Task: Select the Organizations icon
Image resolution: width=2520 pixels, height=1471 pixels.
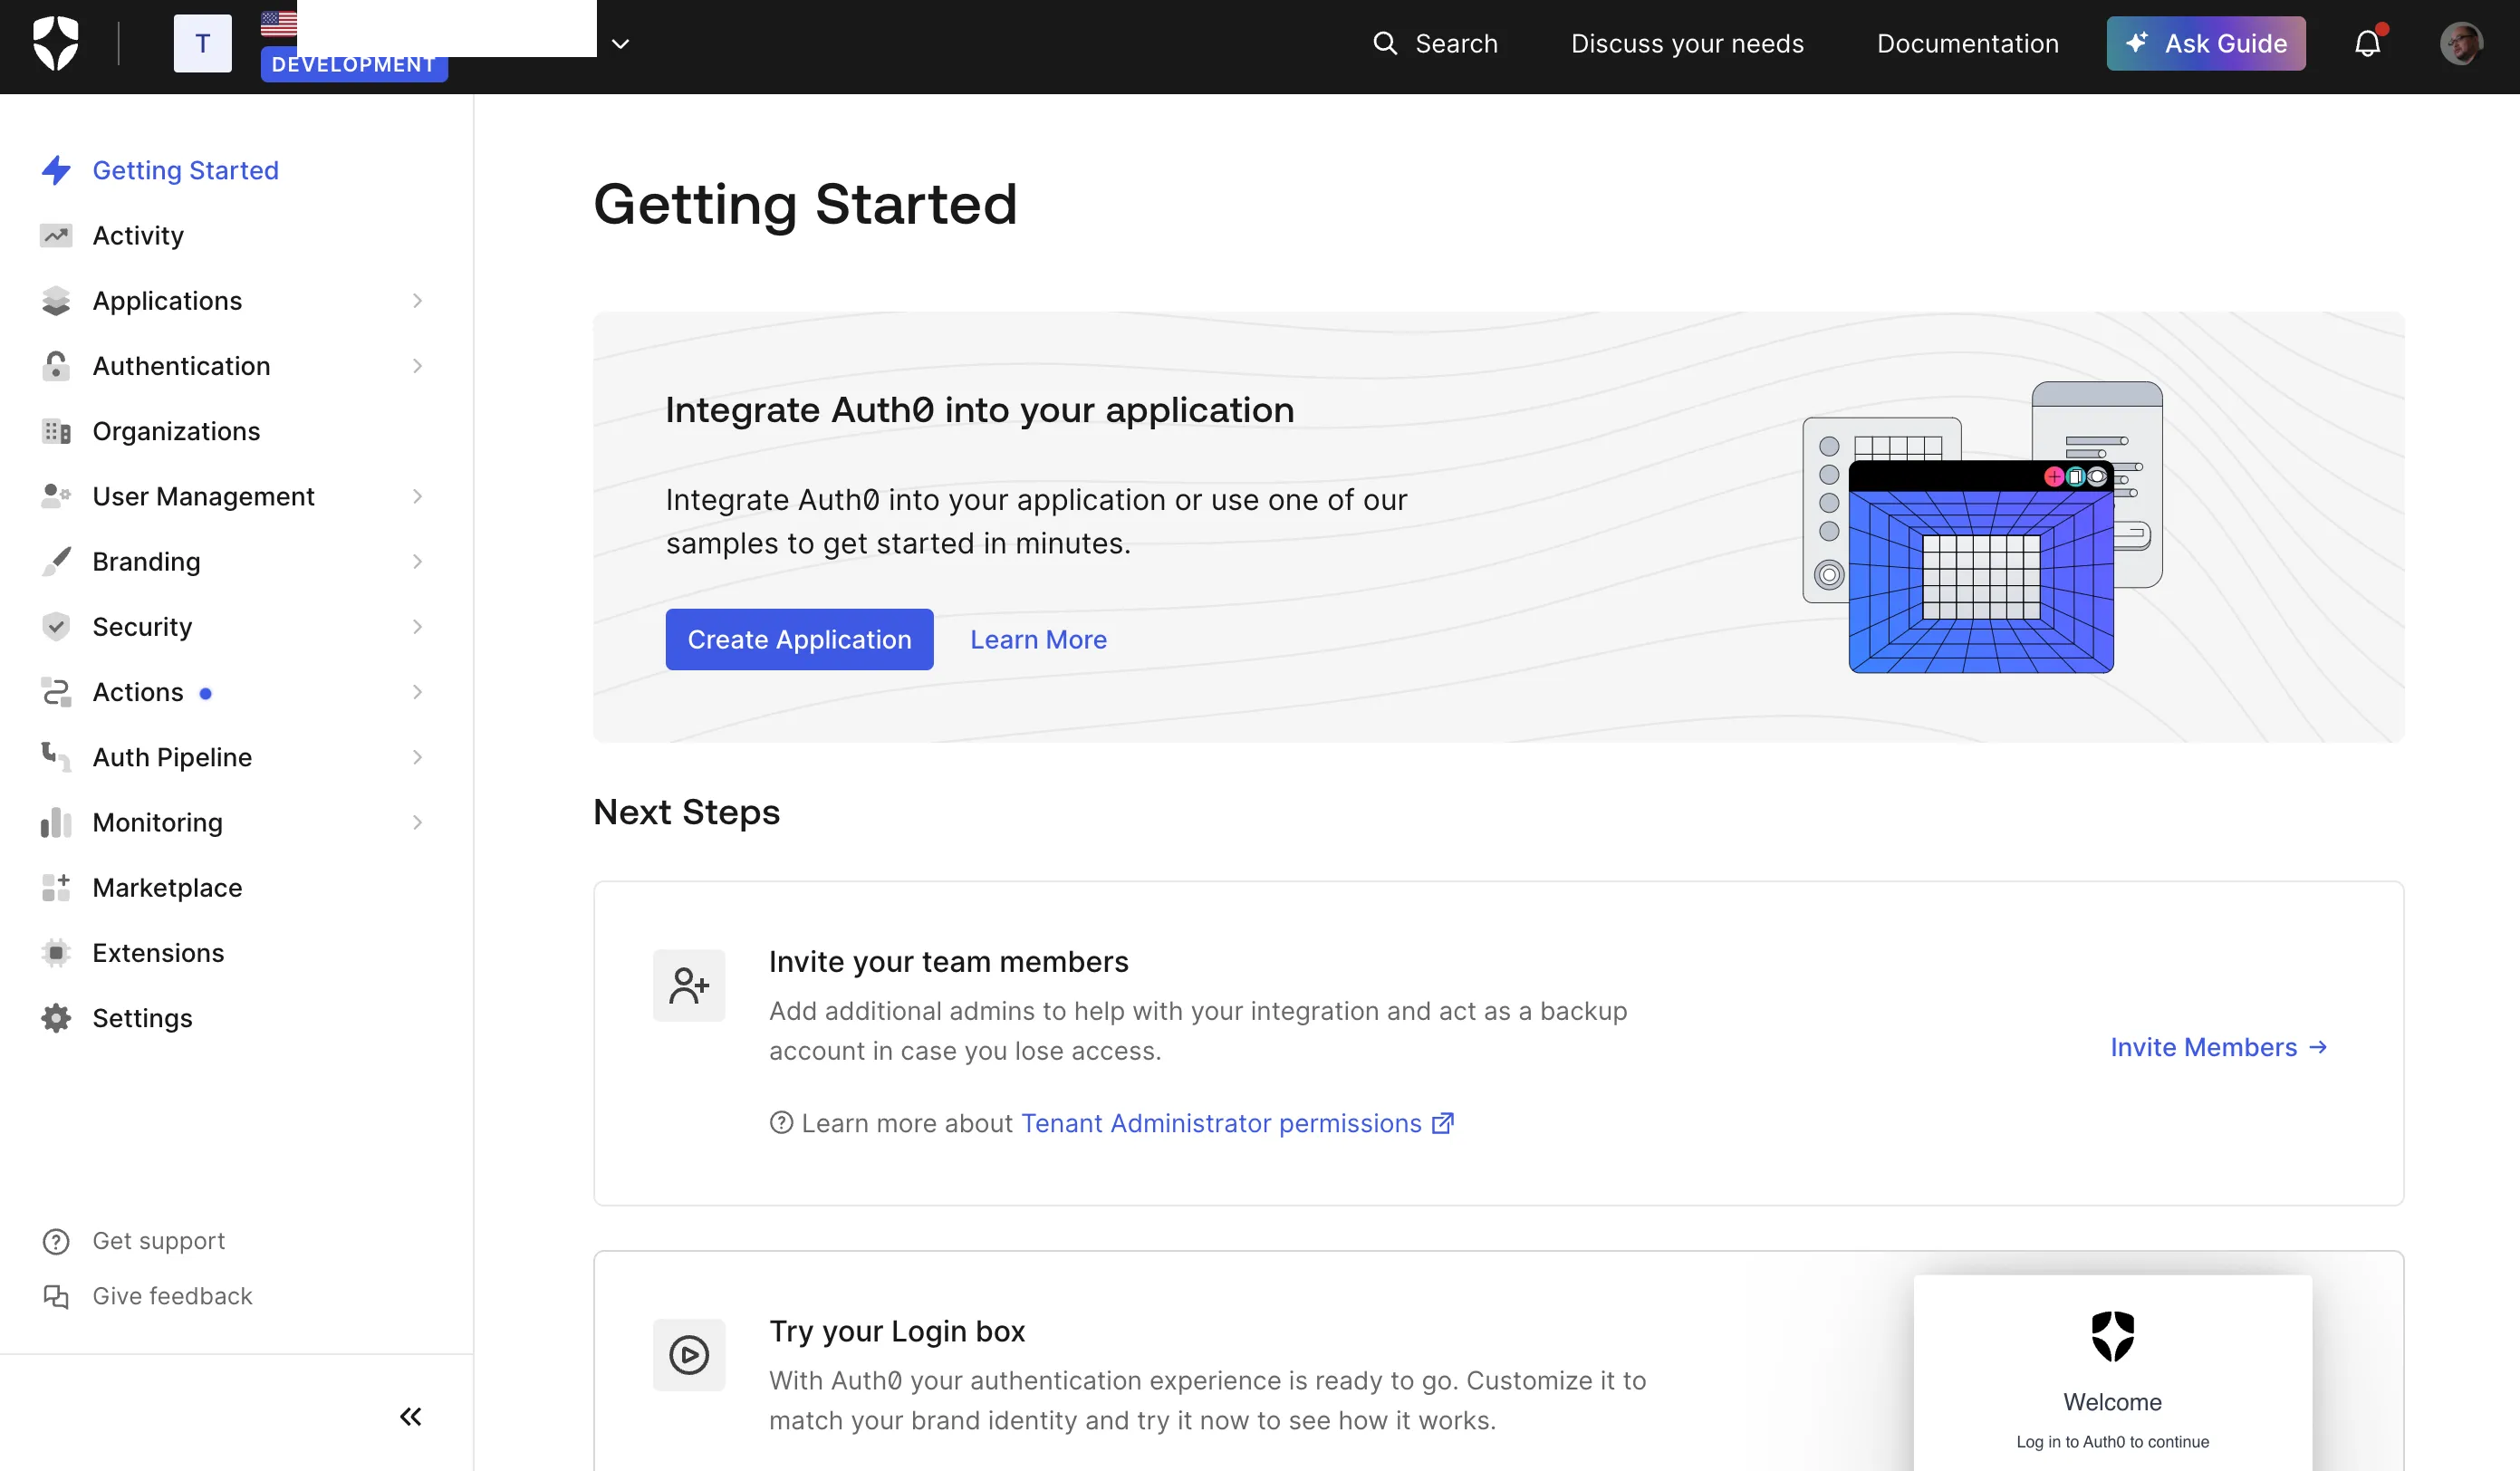Action: [56, 431]
